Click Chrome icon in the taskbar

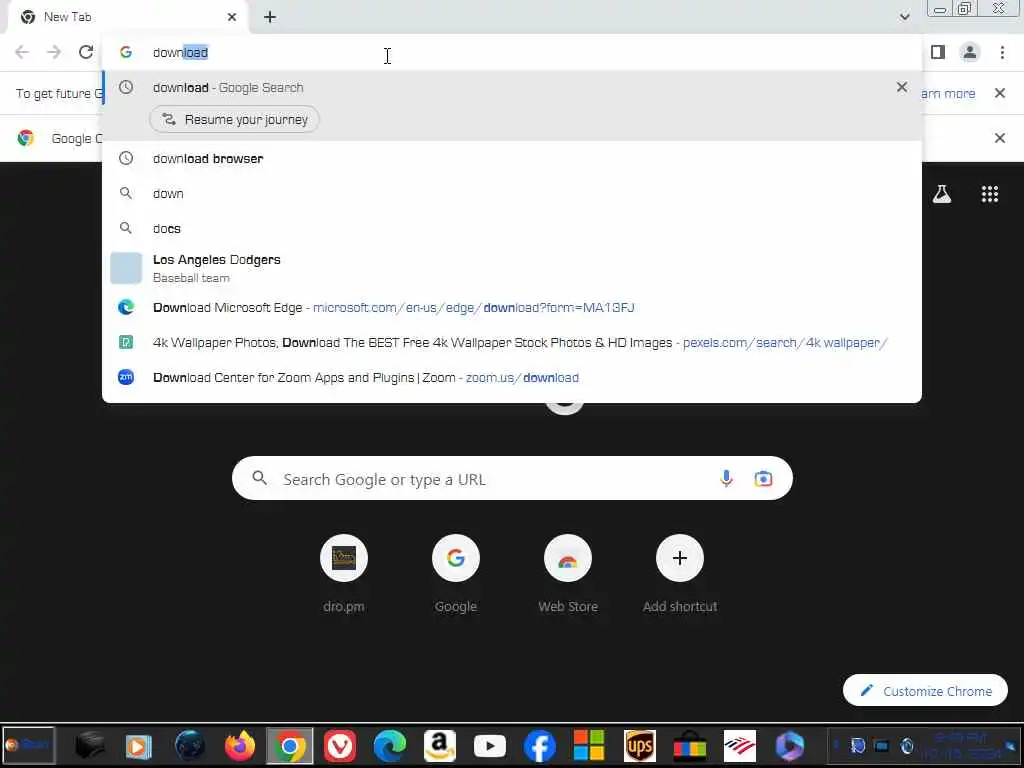290,746
